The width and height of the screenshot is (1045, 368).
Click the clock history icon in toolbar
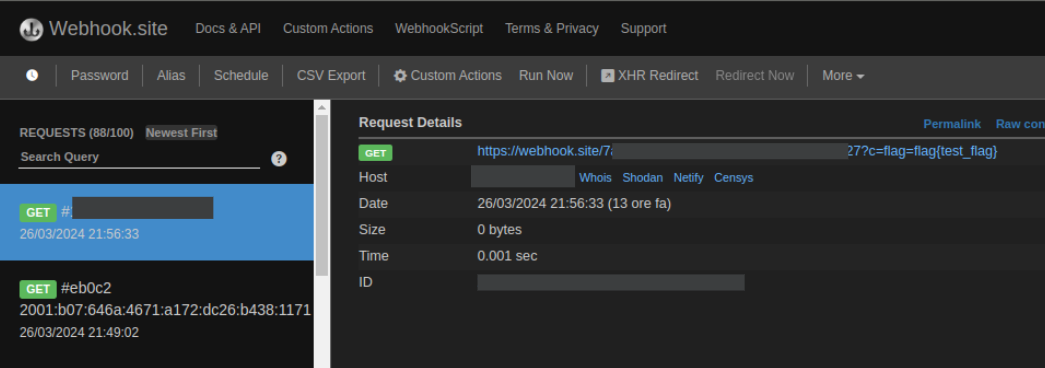click(x=32, y=75)
